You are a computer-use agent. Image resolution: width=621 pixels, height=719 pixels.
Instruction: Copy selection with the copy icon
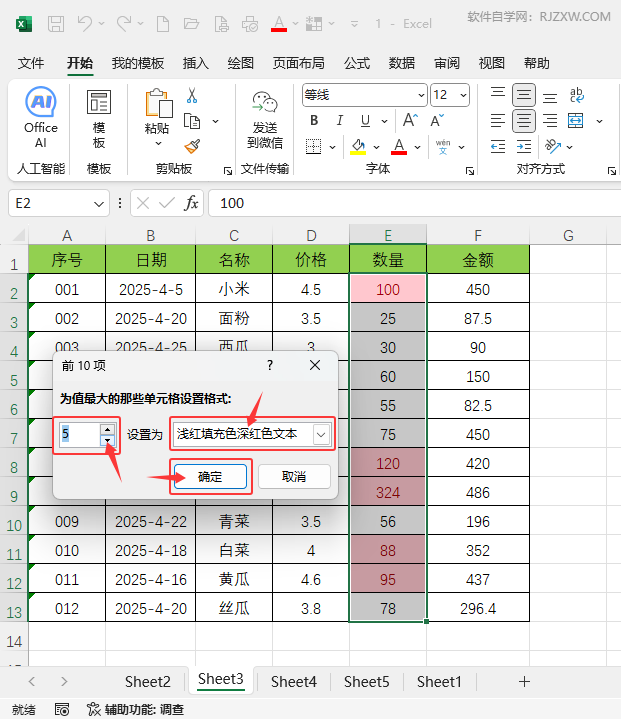pyautogui.click(x=192, y=122)
